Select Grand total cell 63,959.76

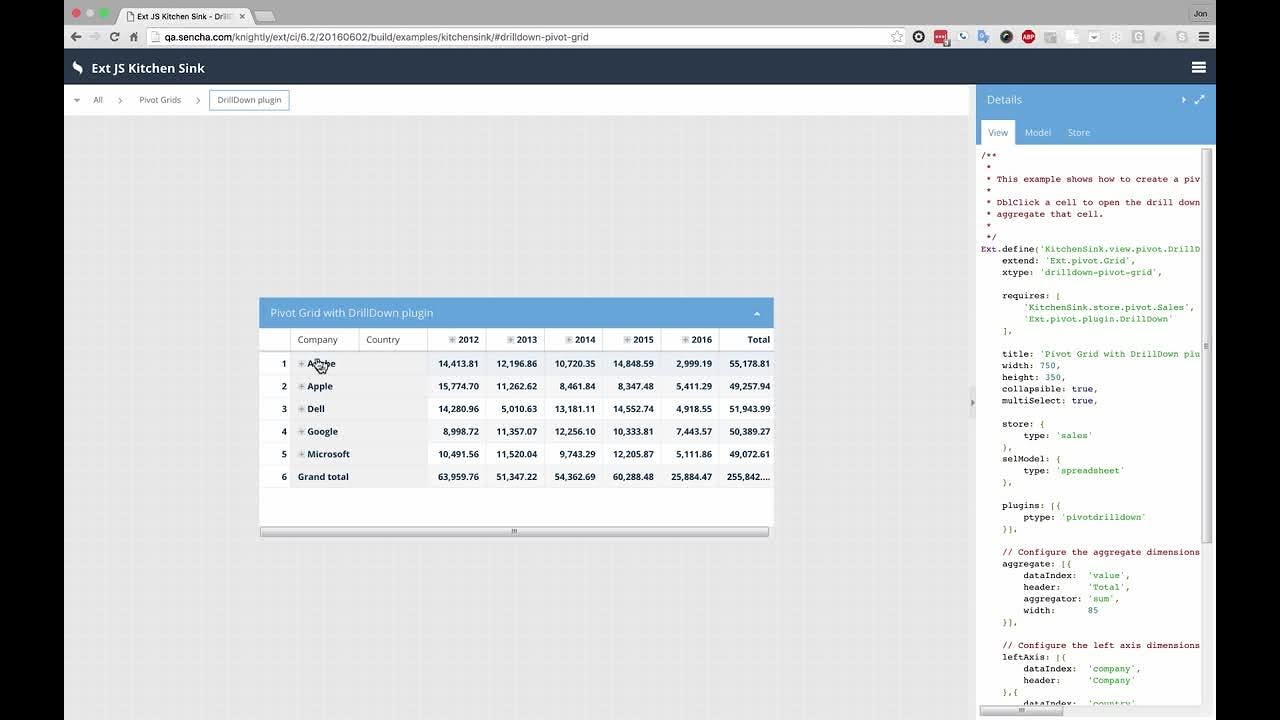[457, 477]
